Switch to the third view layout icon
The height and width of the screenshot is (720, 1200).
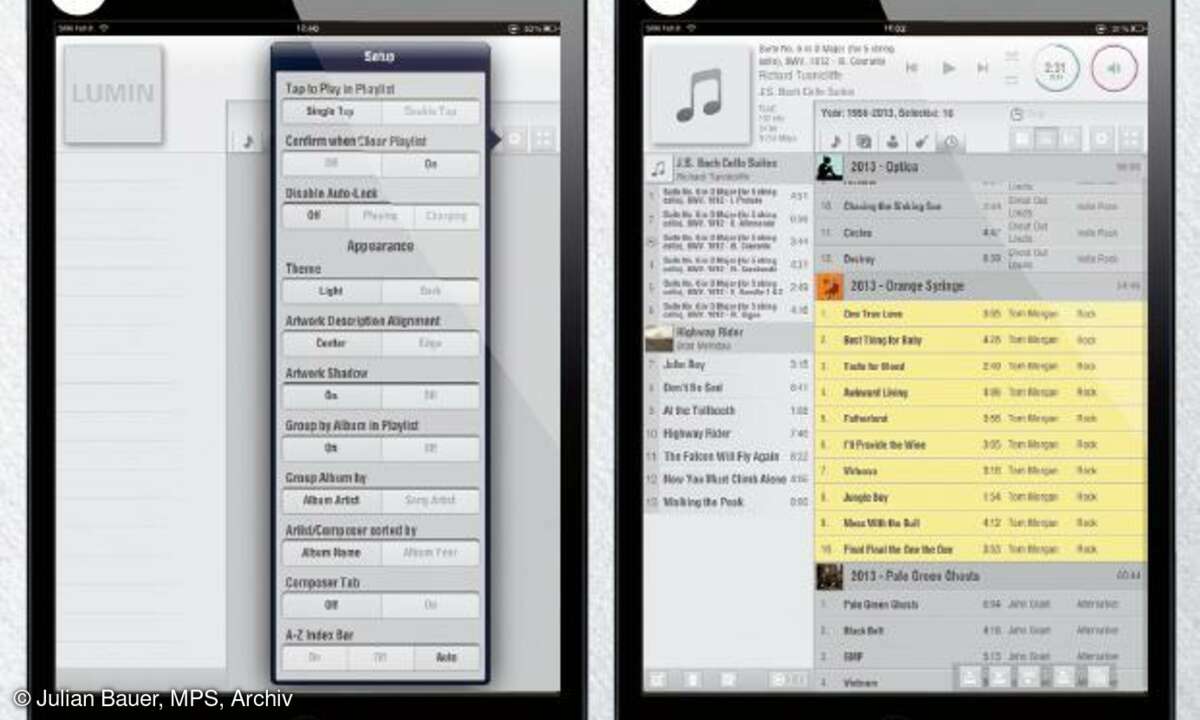click(1070, 139)
